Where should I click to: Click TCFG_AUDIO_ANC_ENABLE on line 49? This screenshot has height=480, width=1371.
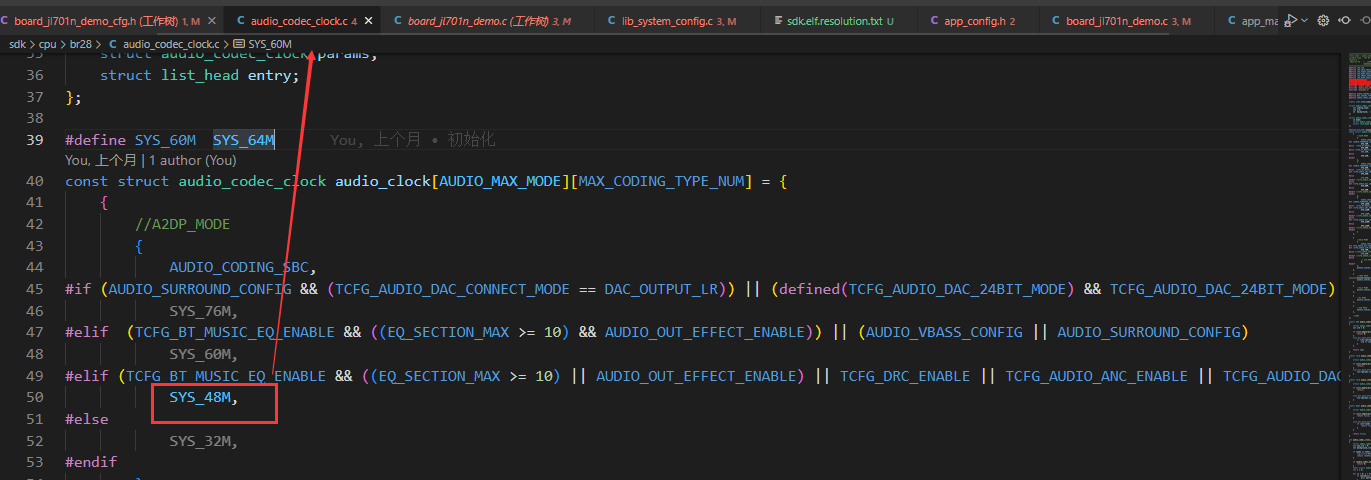pyautogui.click(x=1097, y=376)
